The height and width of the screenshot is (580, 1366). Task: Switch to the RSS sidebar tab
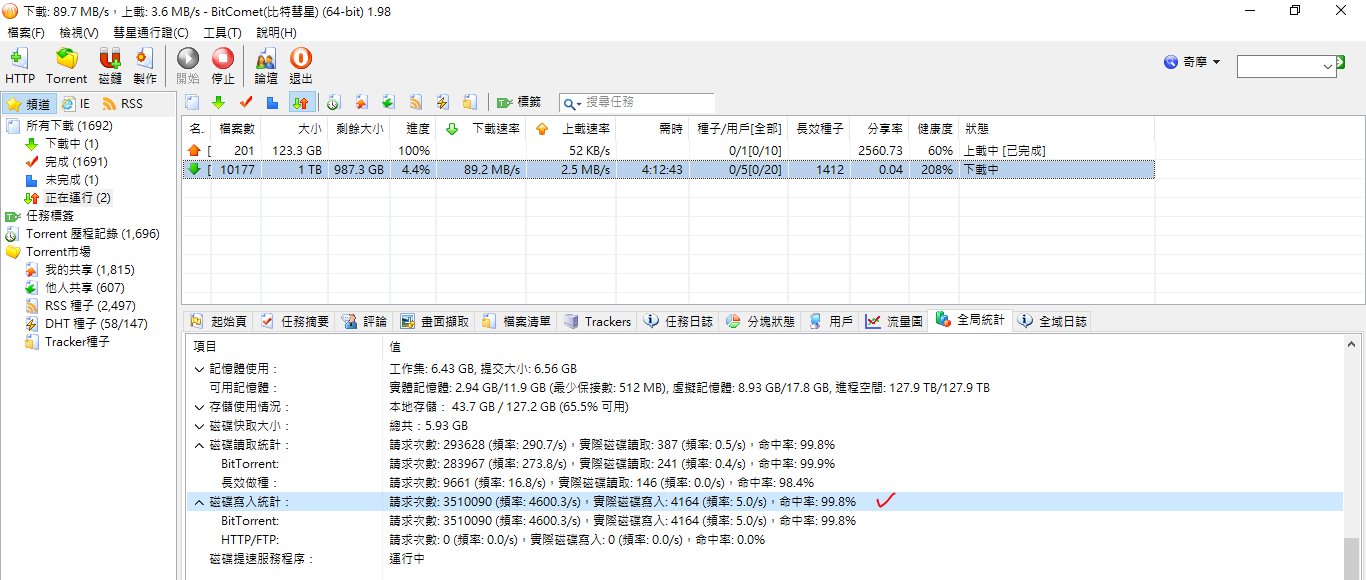point(122,103)
